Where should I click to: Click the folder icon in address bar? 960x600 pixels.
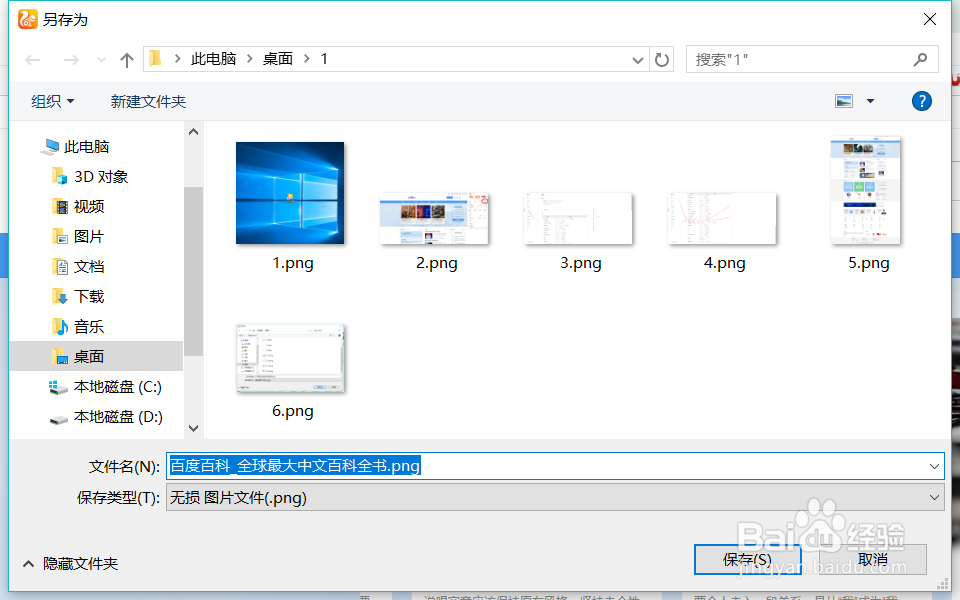tap(156, 59)
